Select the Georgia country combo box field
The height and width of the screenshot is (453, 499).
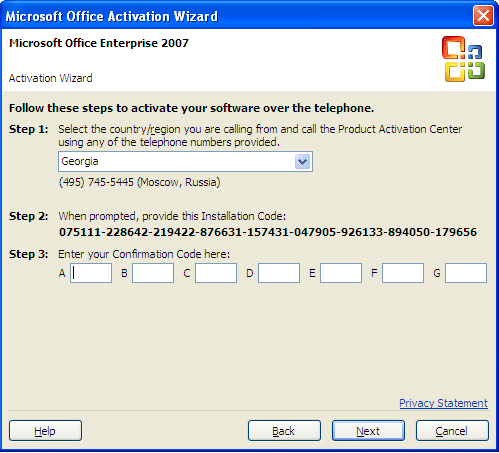[185, 162]
